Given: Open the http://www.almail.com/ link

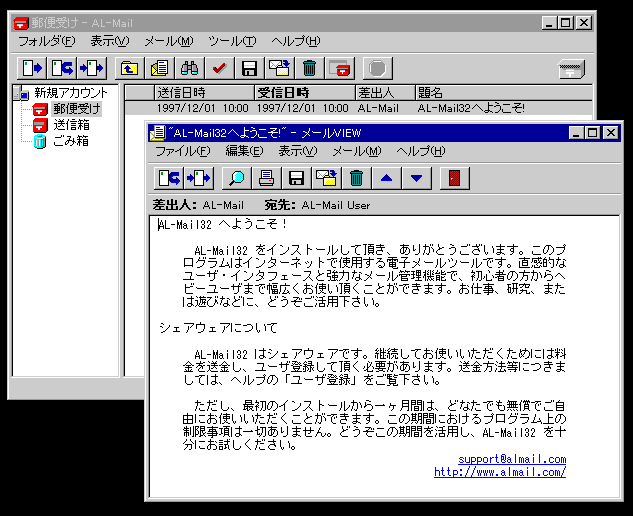Looking at the screenshot, I should click(x=500, y=472).
